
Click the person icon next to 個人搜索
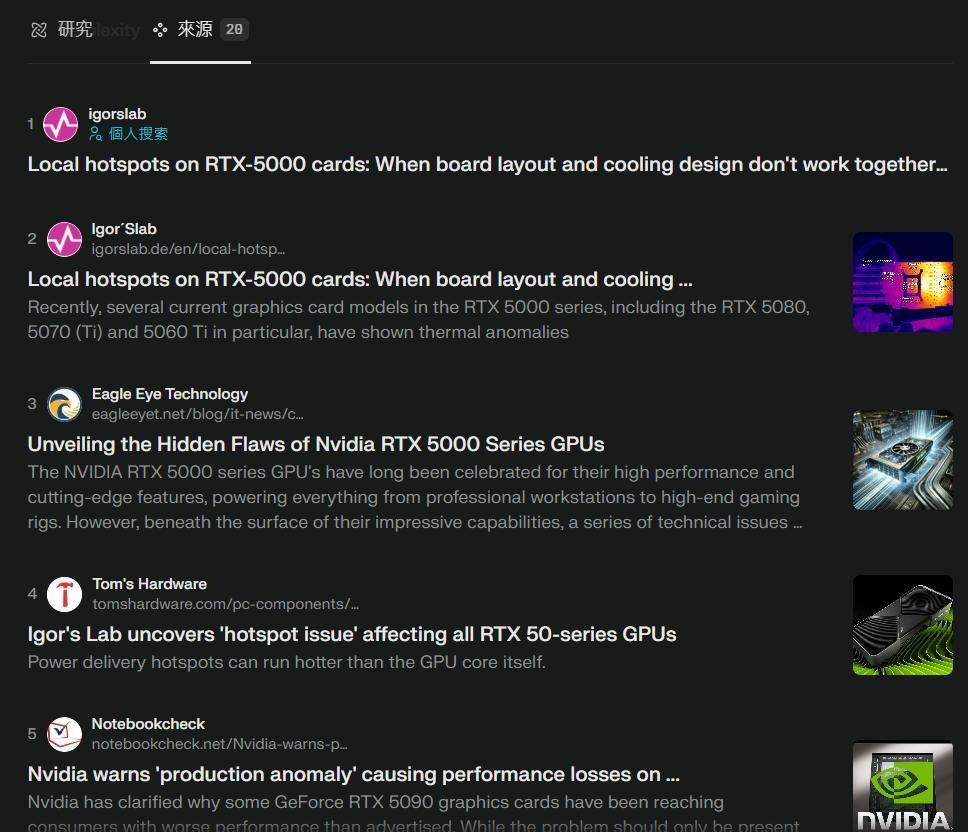click(x=96, y=134)
